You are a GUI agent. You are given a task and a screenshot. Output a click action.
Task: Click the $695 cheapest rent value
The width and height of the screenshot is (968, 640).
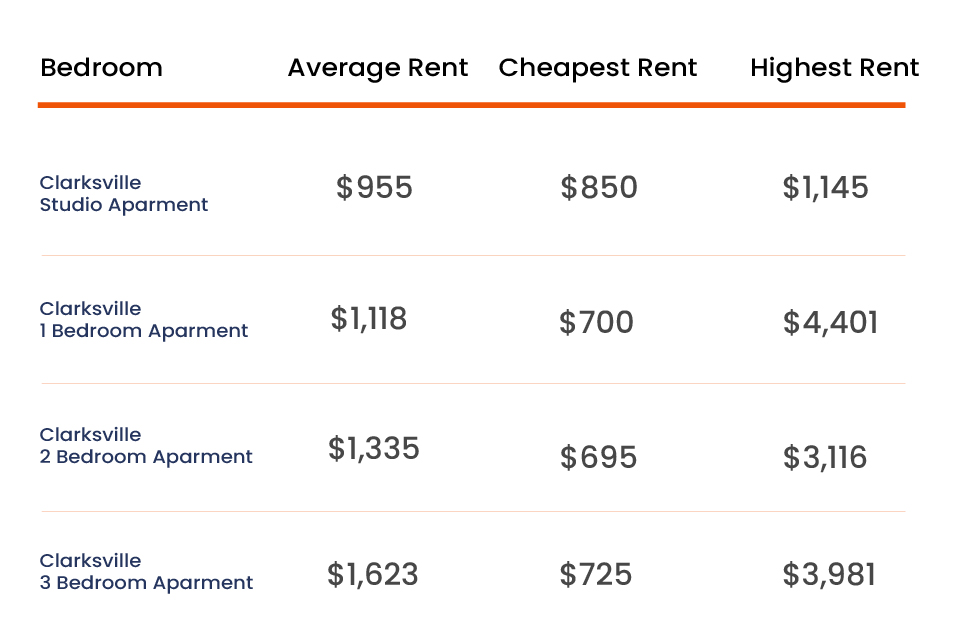pyautogui.click(x=598, y=457)
